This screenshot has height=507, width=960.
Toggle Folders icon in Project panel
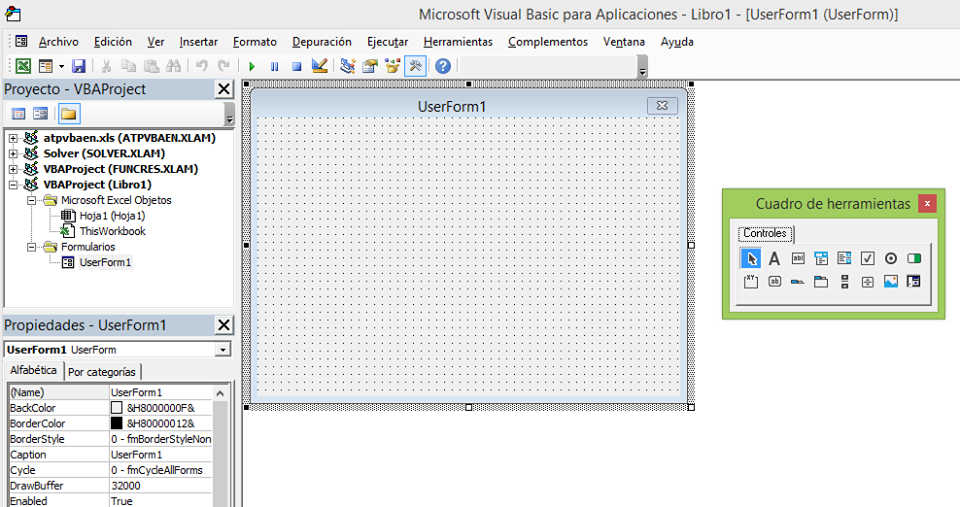coord(69,114)
